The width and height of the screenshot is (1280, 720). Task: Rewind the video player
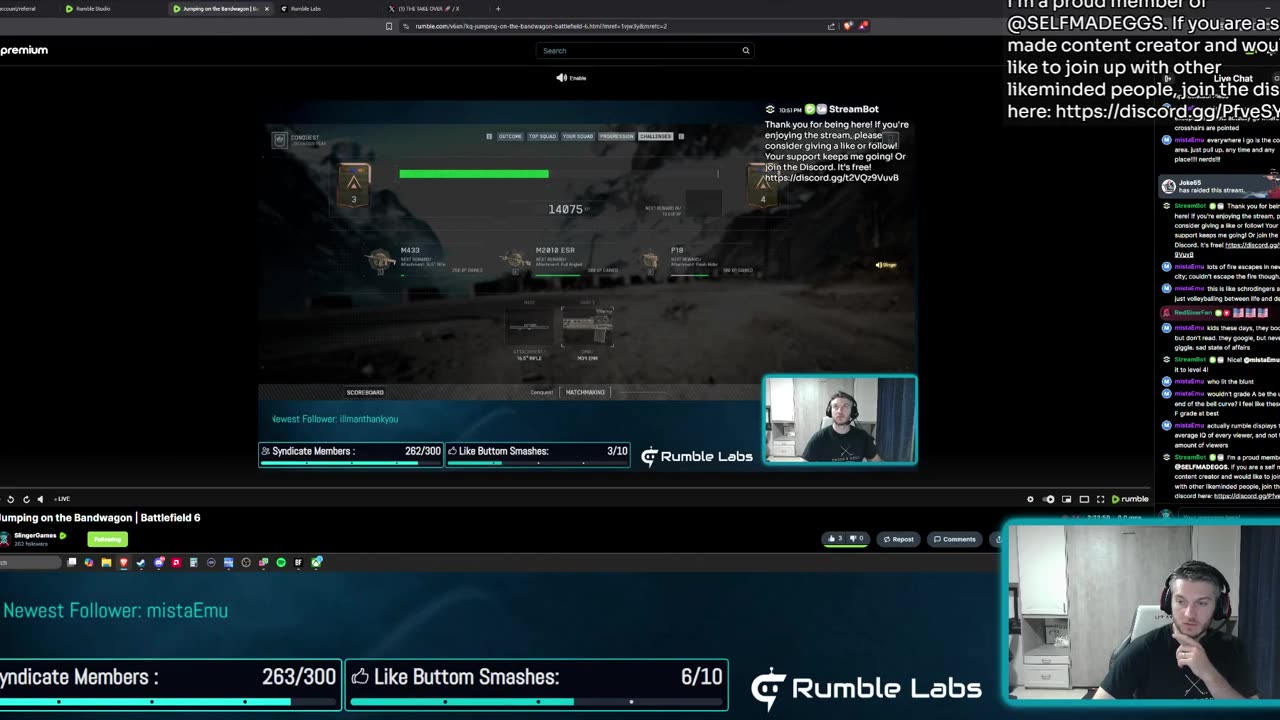click(10, 499)
